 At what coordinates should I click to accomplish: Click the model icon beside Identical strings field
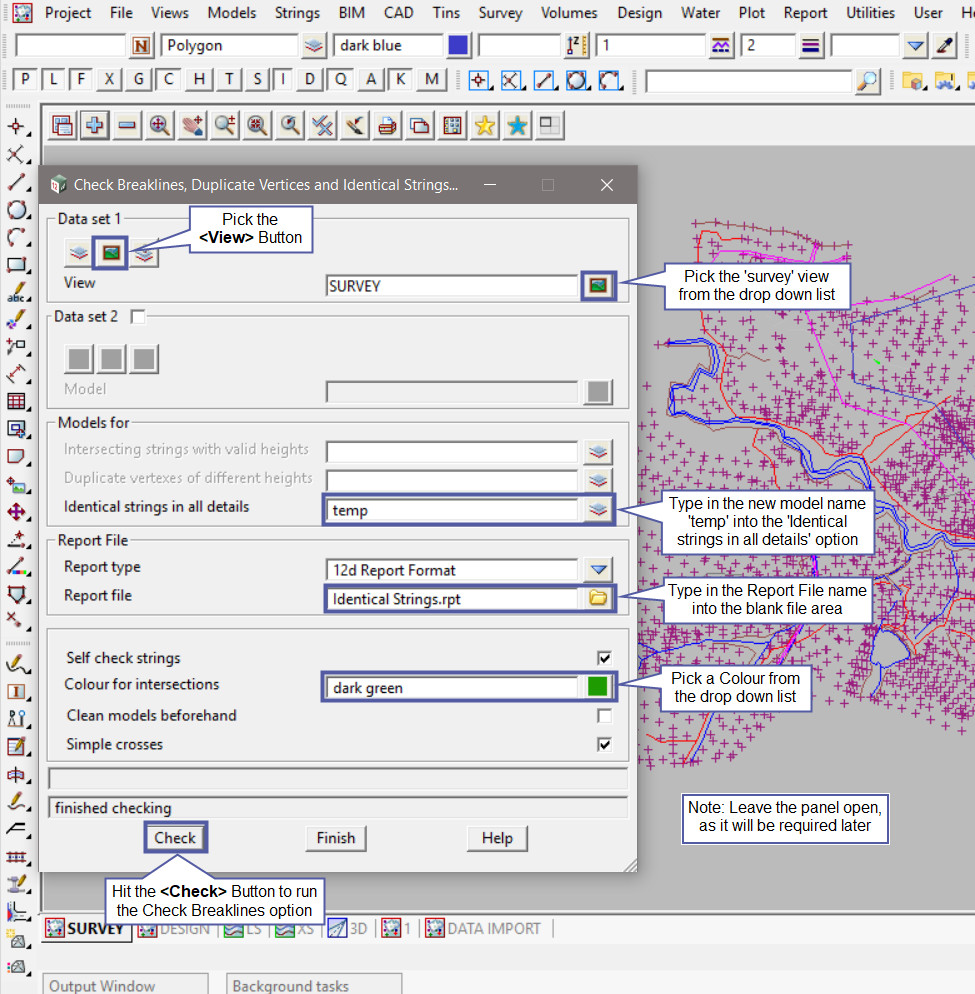tap(598, 510)
